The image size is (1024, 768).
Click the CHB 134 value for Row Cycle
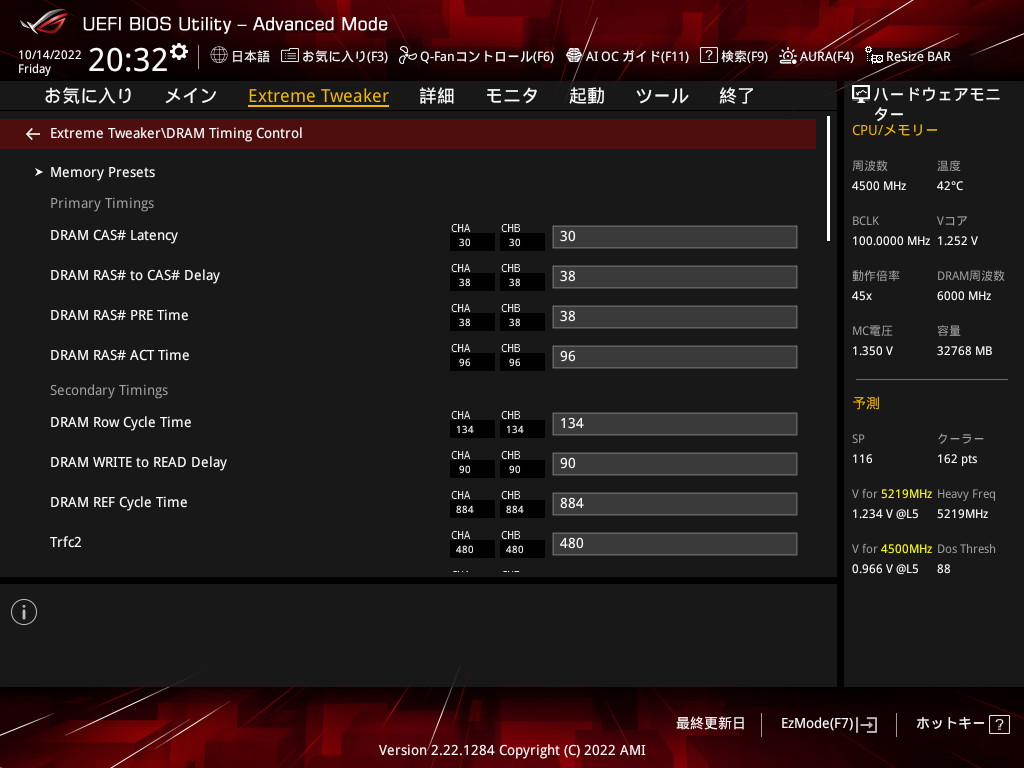pyautogui.click(x=515, y=430)
